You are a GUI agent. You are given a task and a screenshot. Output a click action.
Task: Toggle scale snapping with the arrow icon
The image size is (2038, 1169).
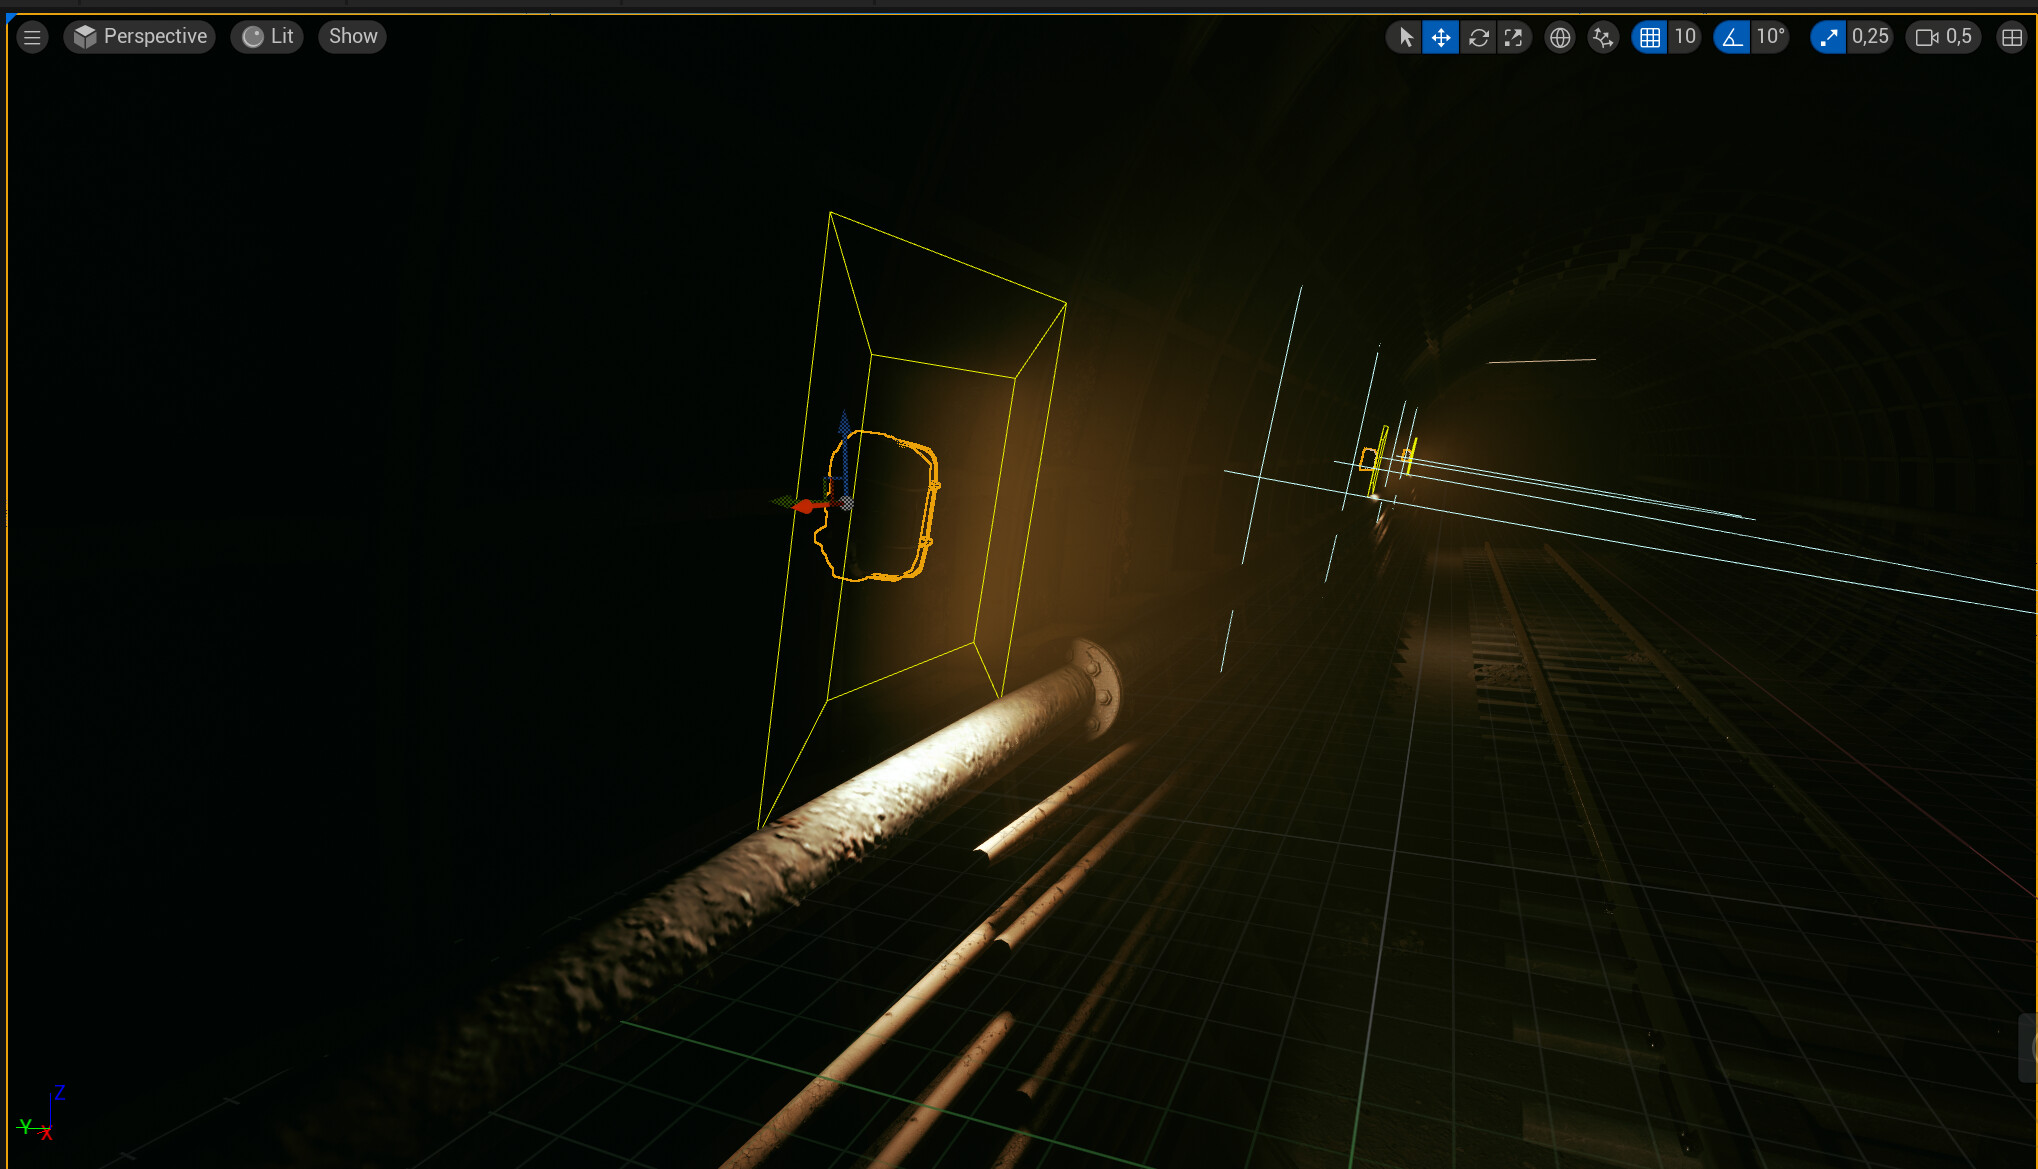coord(1829,36)
